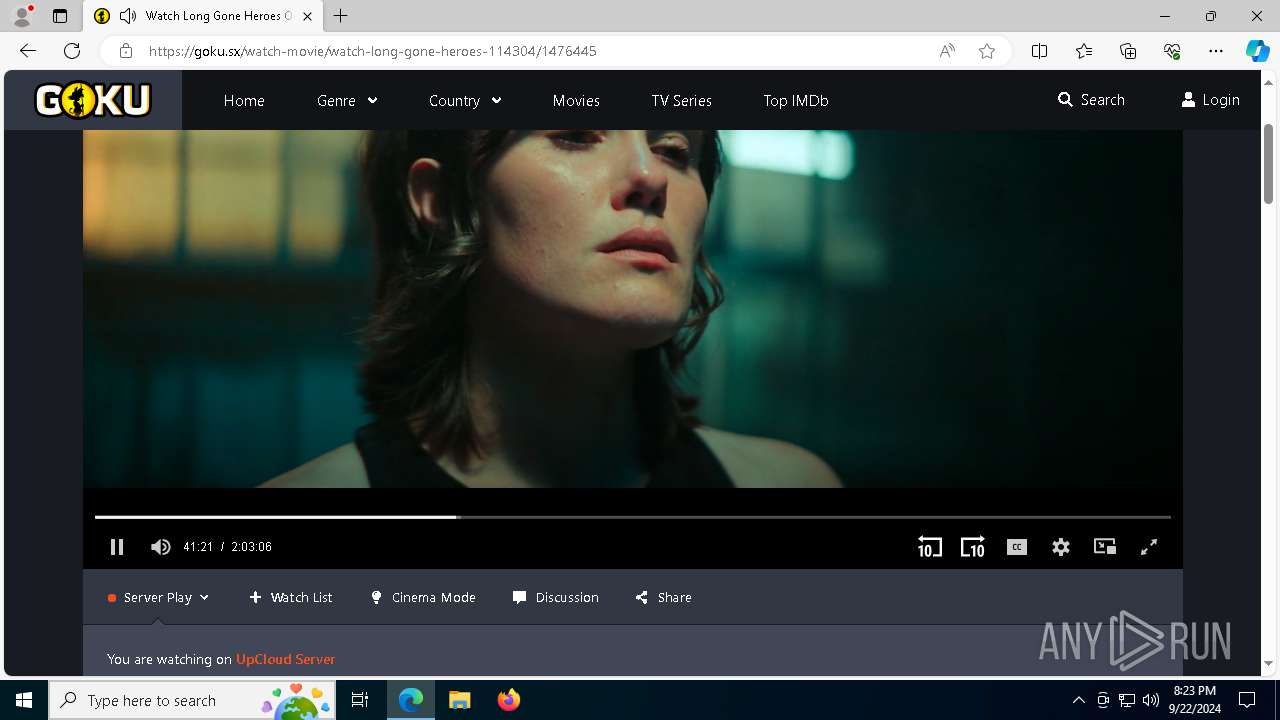The height and width of the screenshot is (720, 1280).
Task: Click the browser address bar URL
Action: tap(372, 51)
